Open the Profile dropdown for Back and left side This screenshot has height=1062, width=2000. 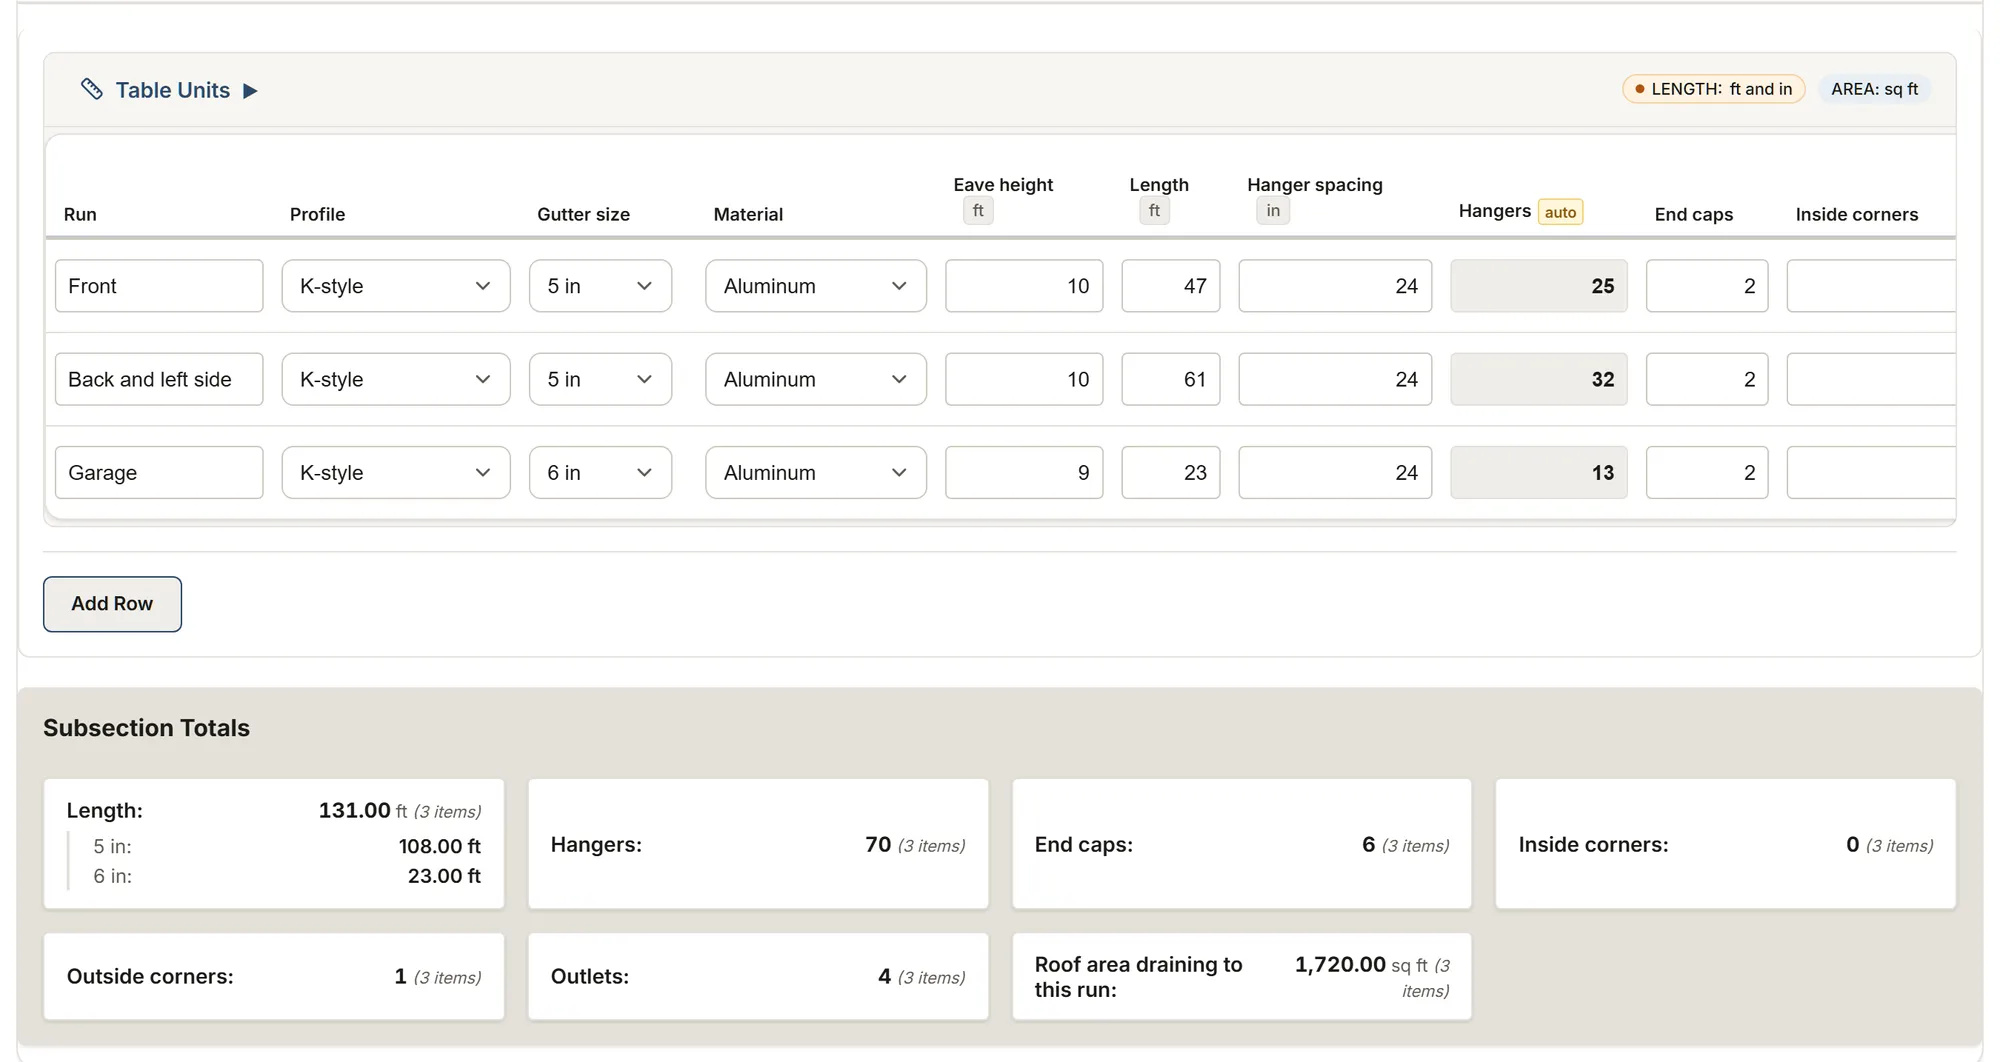(396, 379)
